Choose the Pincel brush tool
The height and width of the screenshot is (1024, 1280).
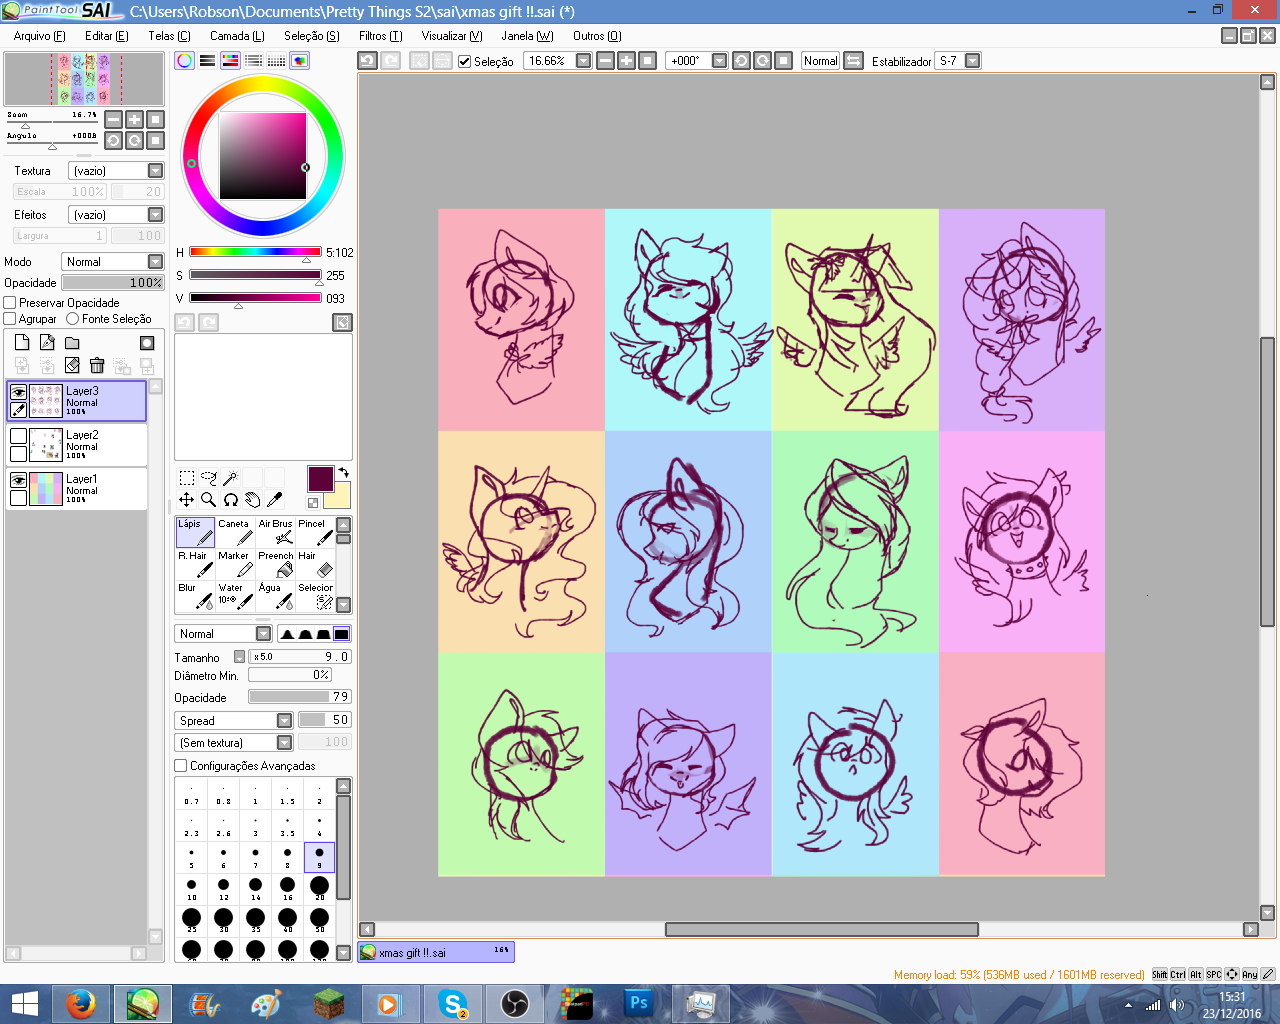(315, 532)
